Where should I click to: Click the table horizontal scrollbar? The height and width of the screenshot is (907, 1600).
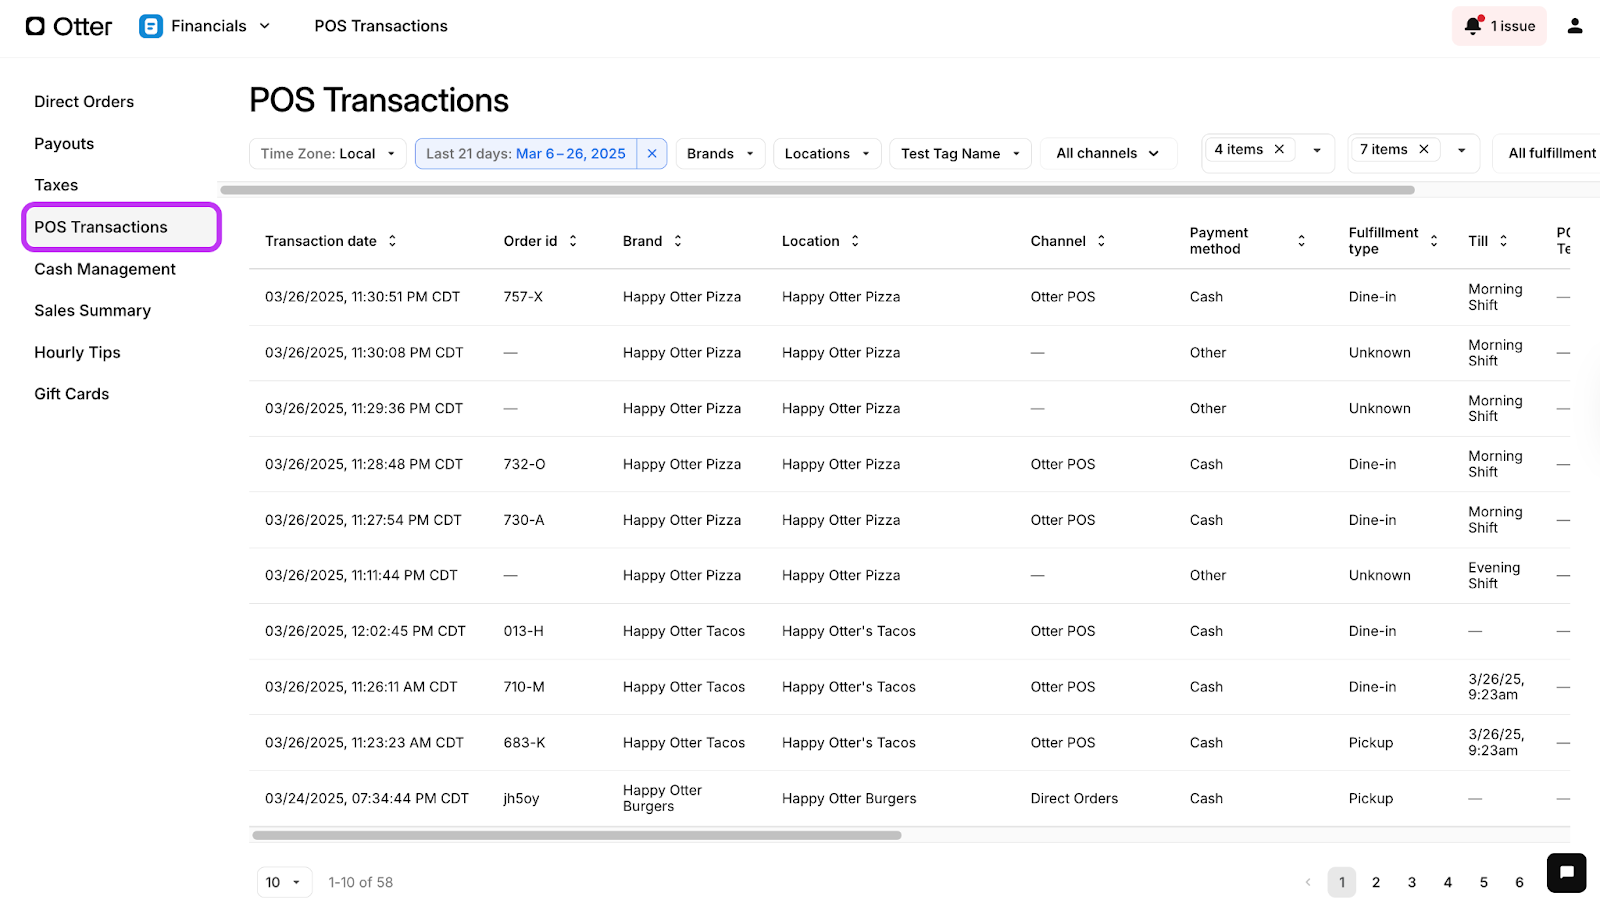(x=577, y=835)
